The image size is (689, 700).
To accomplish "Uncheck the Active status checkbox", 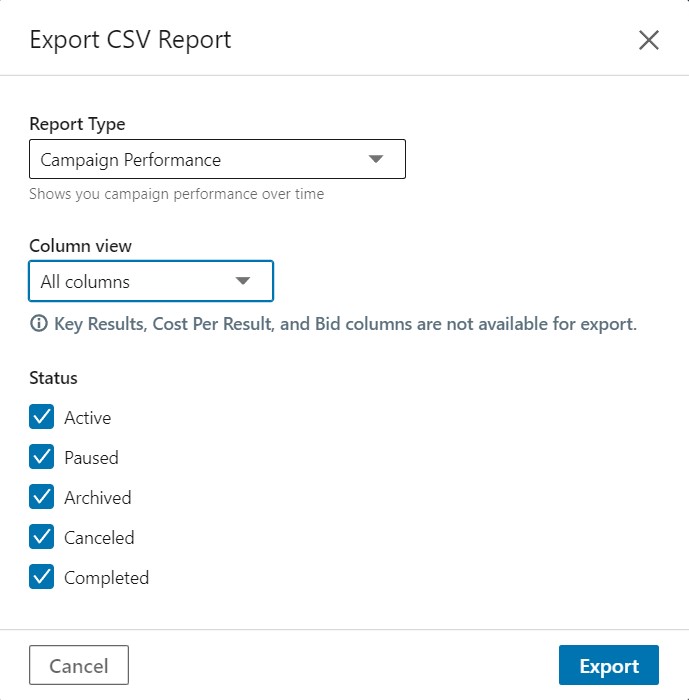I will [42, 417].
